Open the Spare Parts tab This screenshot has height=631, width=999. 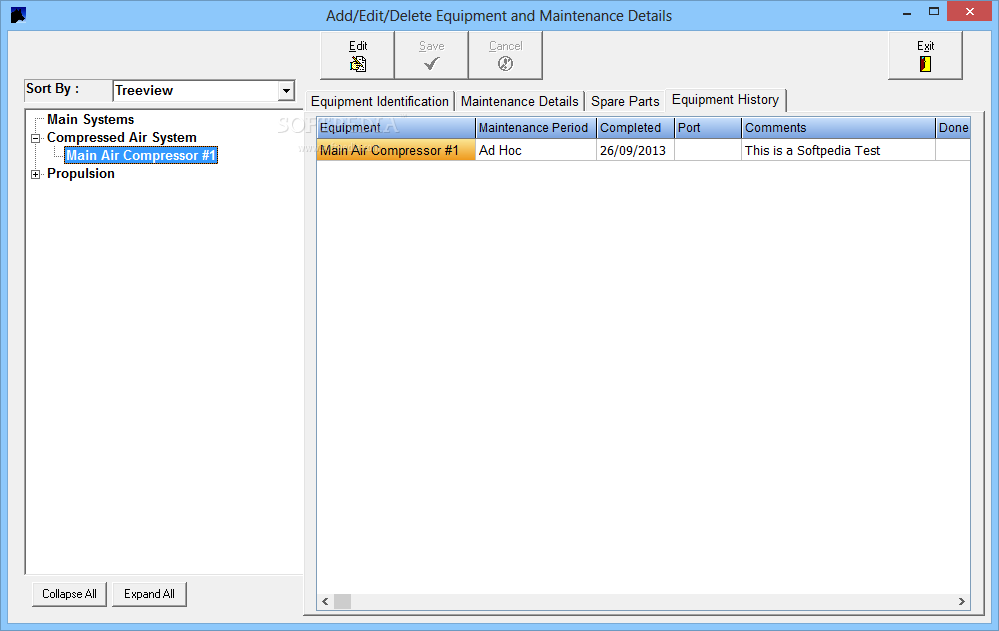pyautogui.click(x=625, y=101)
